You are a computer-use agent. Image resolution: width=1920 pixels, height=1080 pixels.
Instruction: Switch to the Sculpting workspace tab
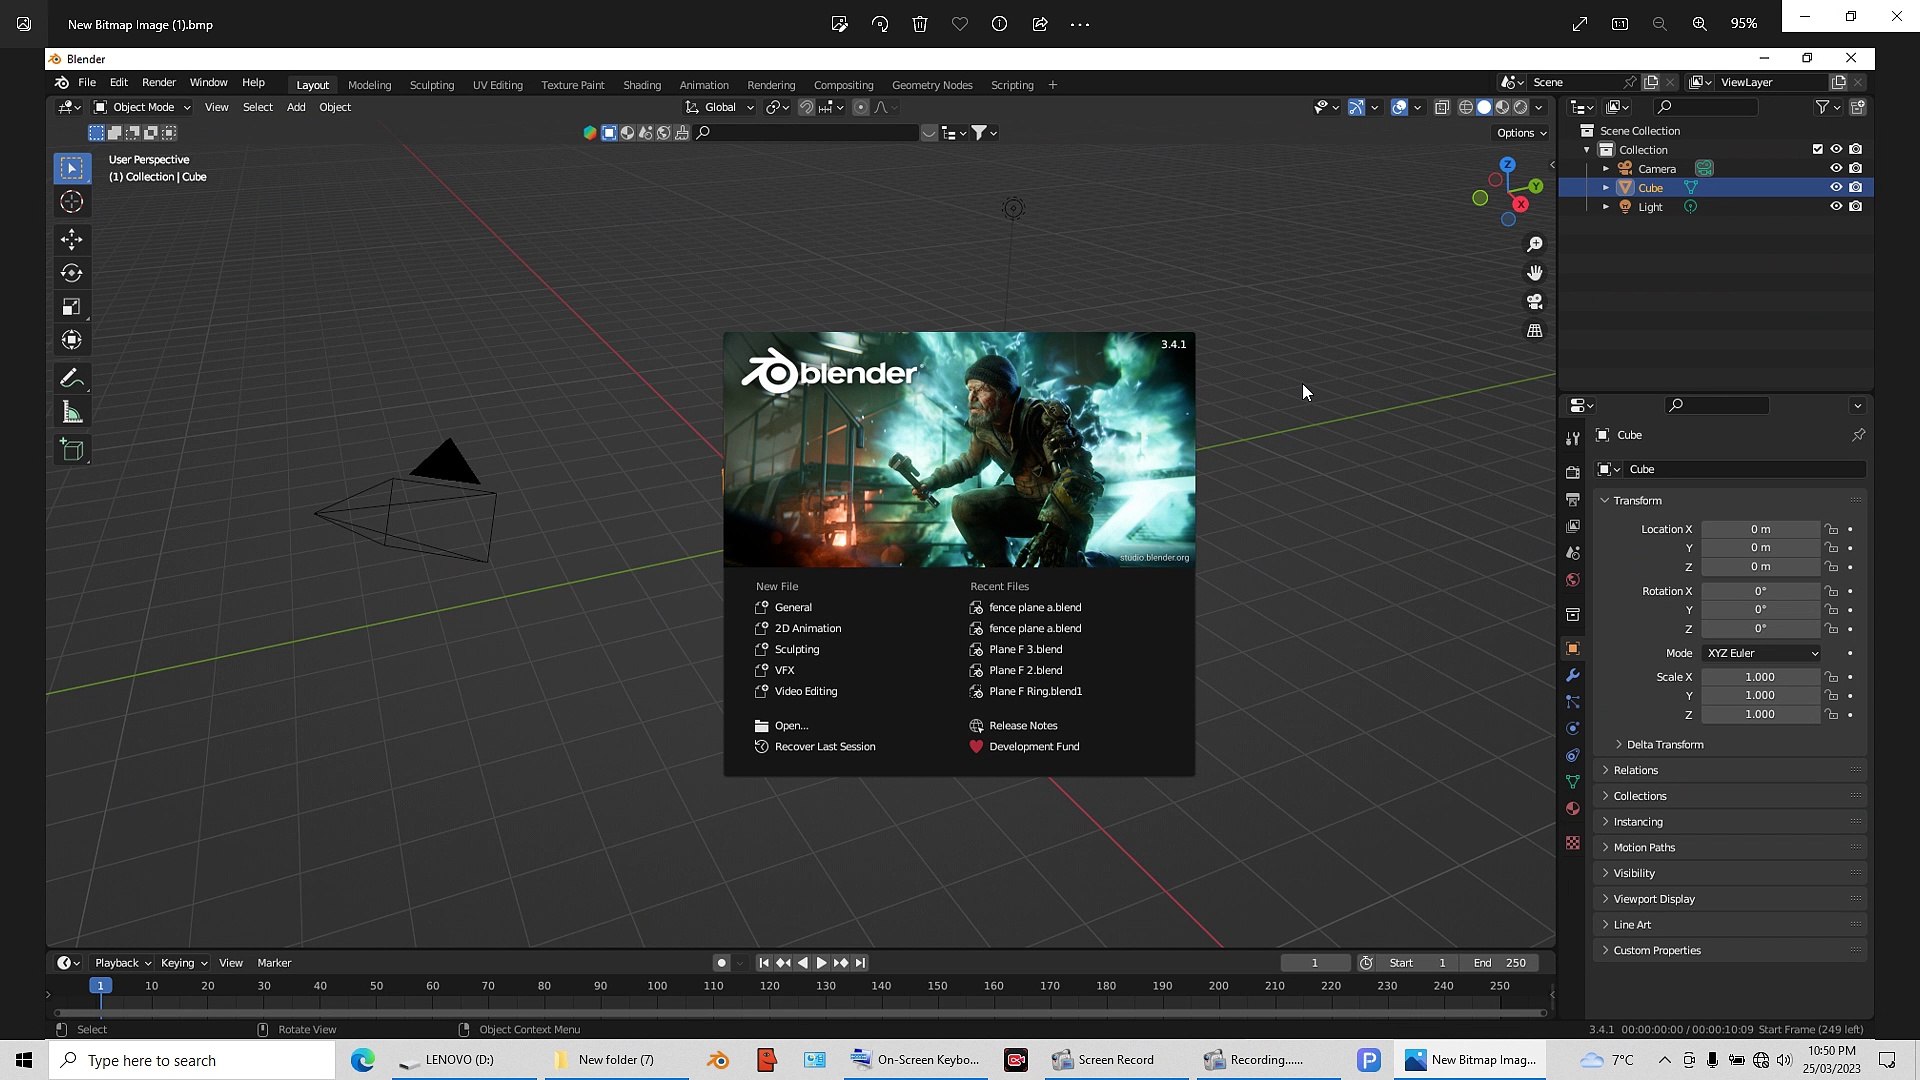click(x=431, y=85)
